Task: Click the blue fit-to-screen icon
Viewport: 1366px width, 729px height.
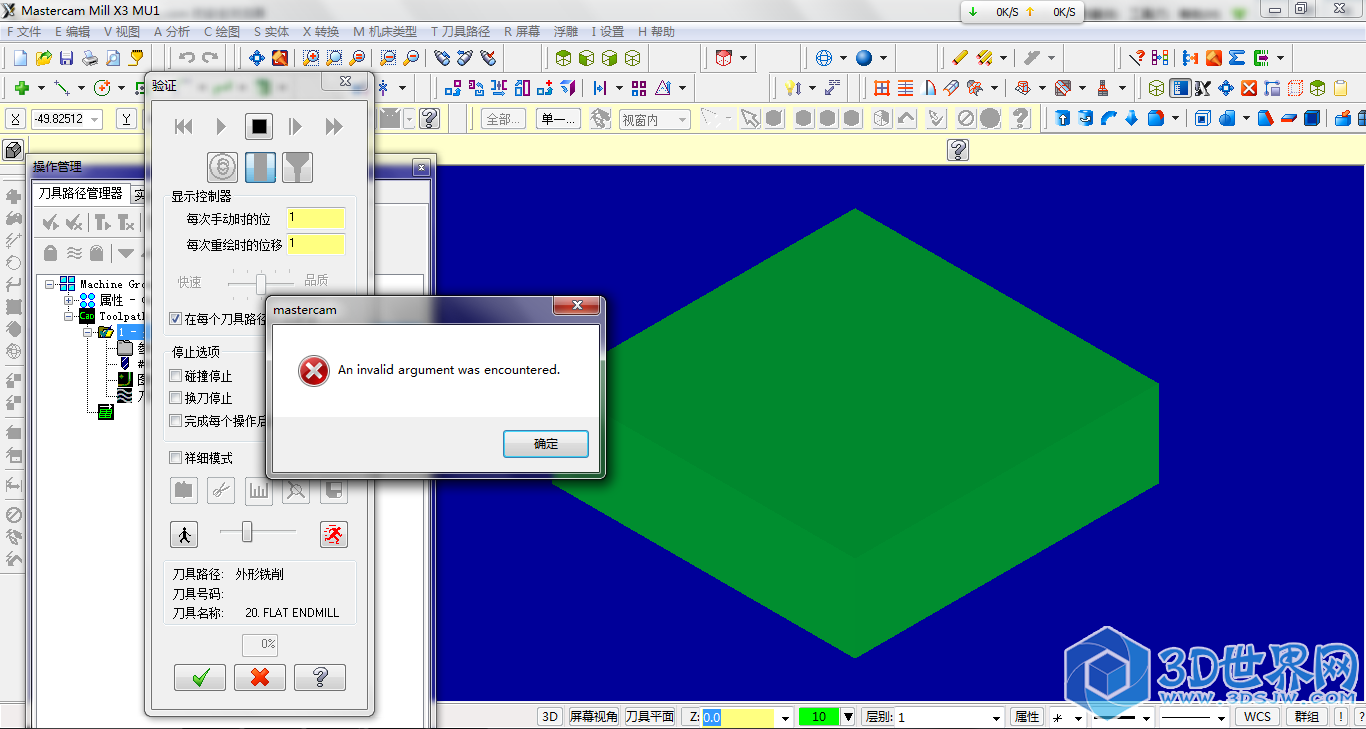Action: coord(257,58)
